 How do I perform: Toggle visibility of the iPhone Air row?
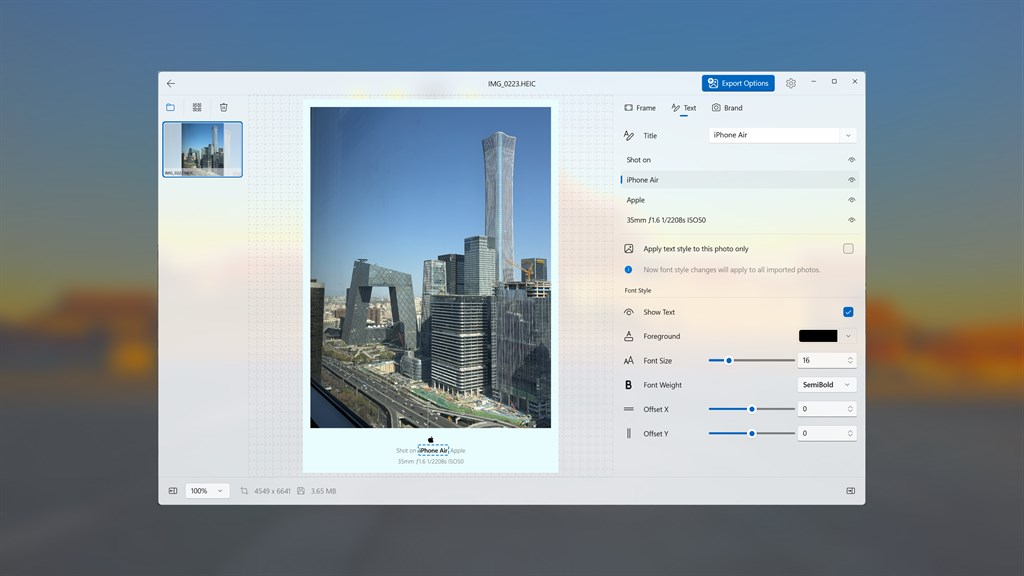[x=852, y=180]
